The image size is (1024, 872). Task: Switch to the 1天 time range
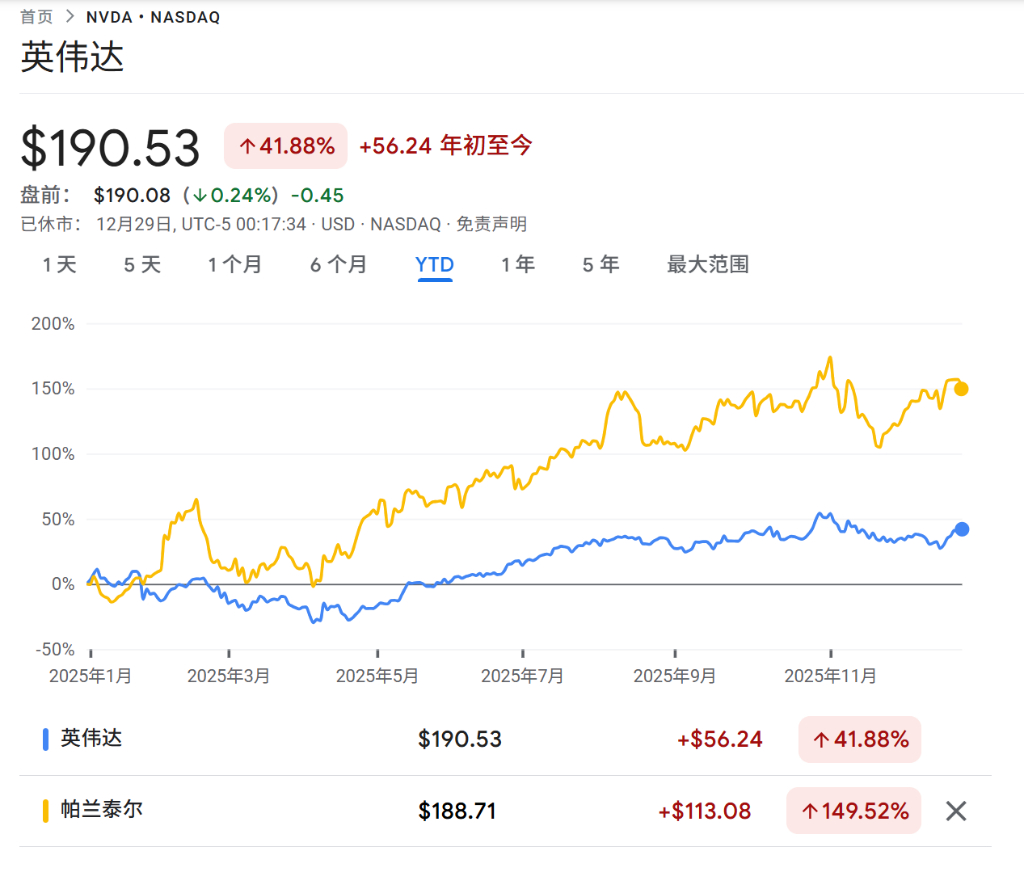pos(58,265)
